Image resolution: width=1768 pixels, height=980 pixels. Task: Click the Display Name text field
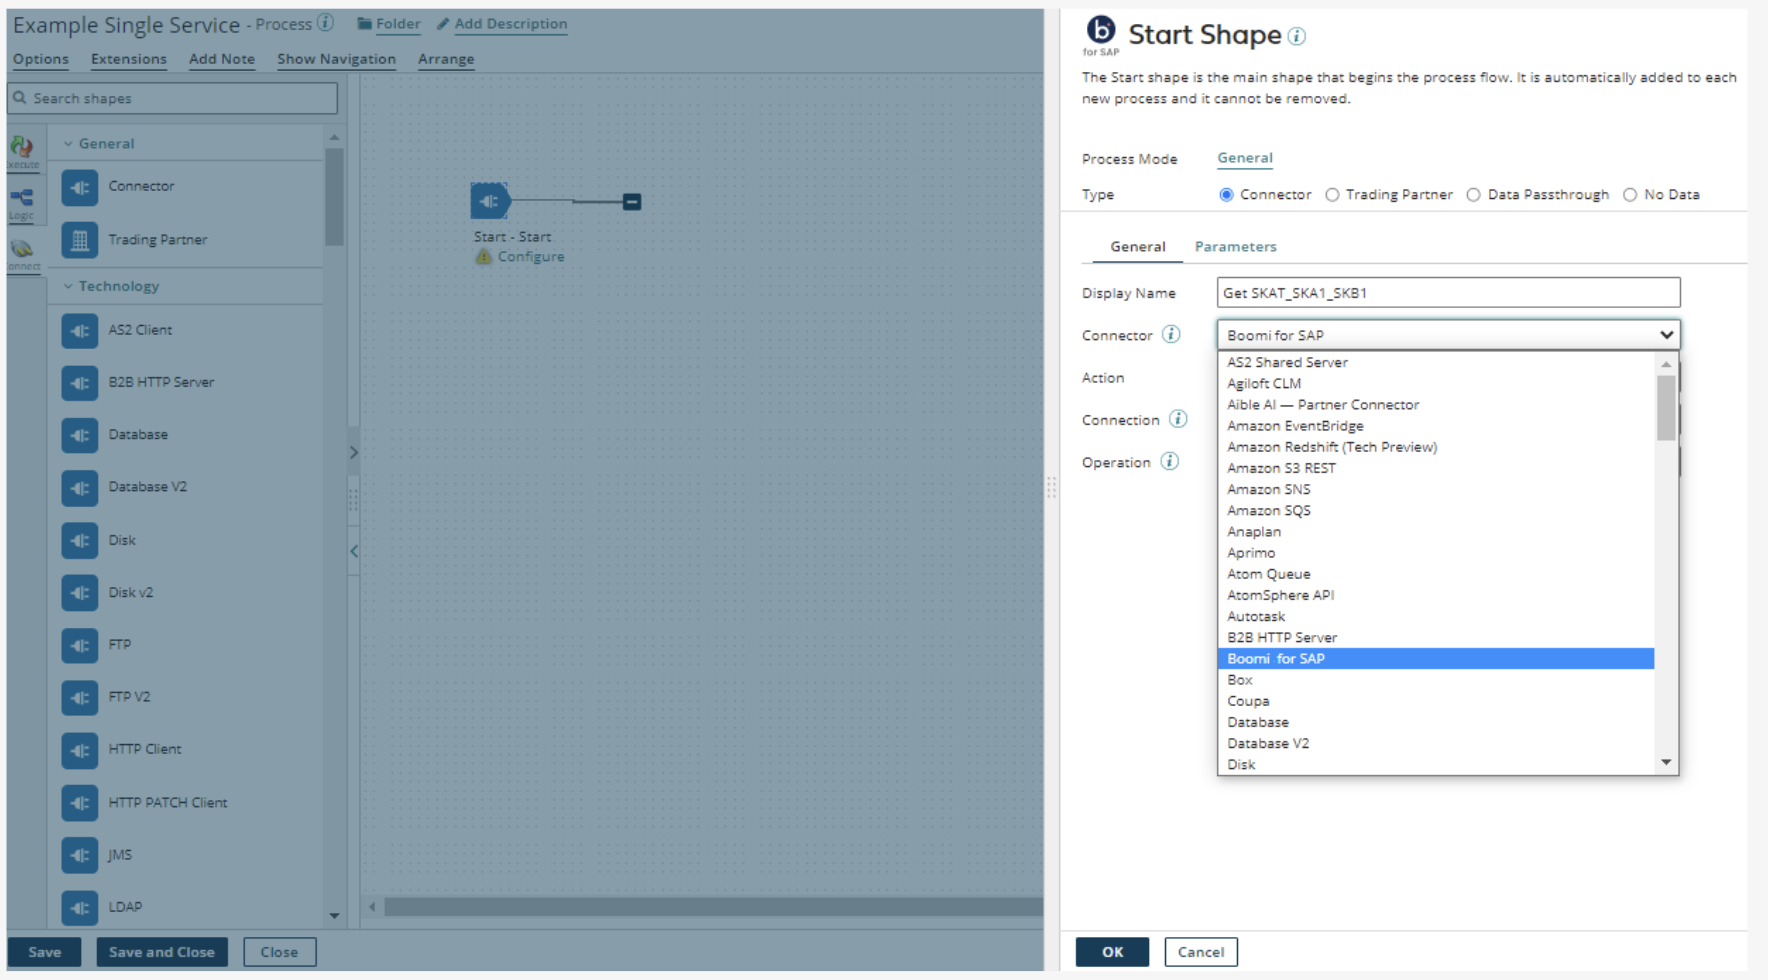pyautogui.click(x=1447, y=293)
